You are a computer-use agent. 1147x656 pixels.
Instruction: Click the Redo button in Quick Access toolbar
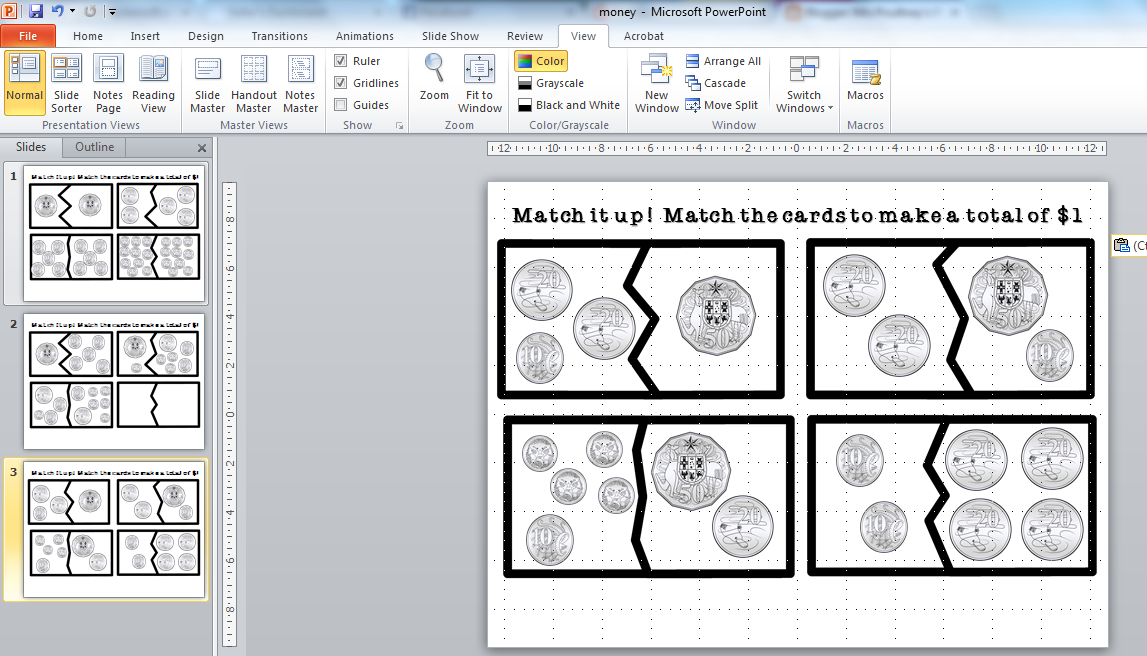pos(90,11)
